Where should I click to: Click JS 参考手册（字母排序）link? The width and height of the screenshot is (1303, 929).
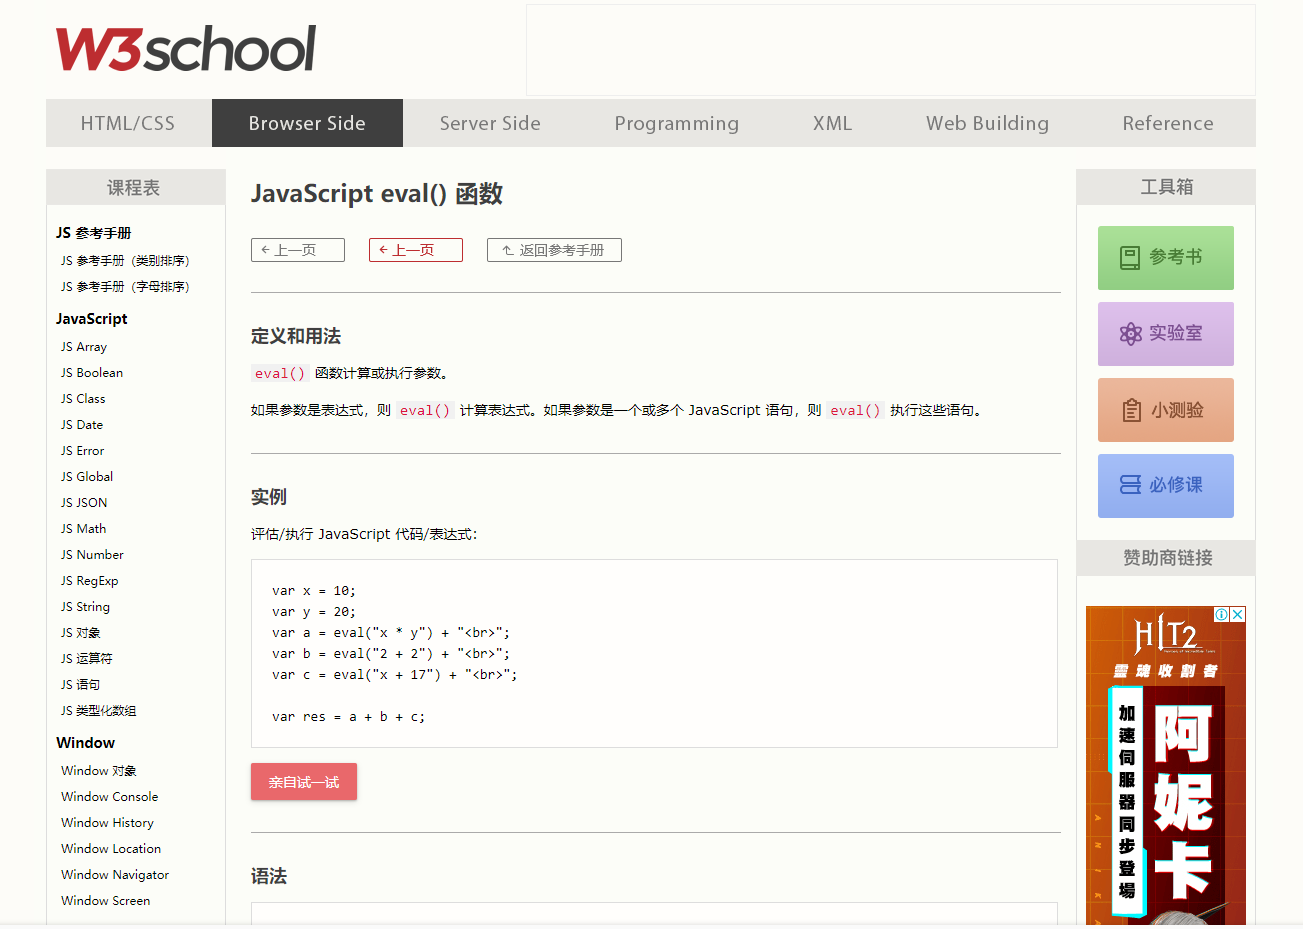click(124, 286)
